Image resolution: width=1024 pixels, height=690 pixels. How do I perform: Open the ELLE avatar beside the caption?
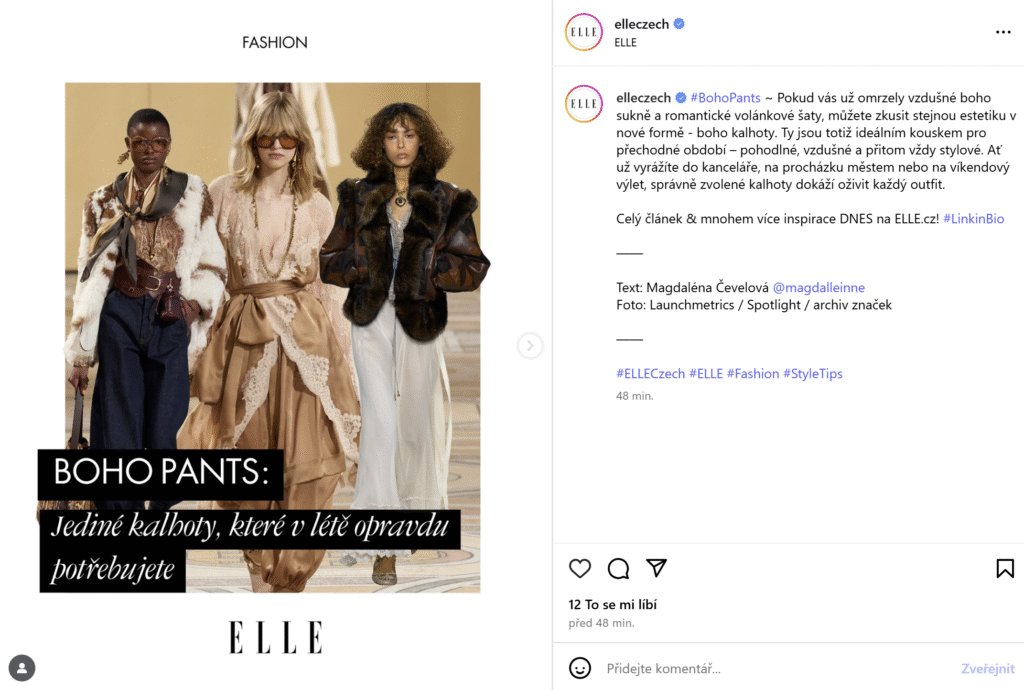(x=584, y=104)
